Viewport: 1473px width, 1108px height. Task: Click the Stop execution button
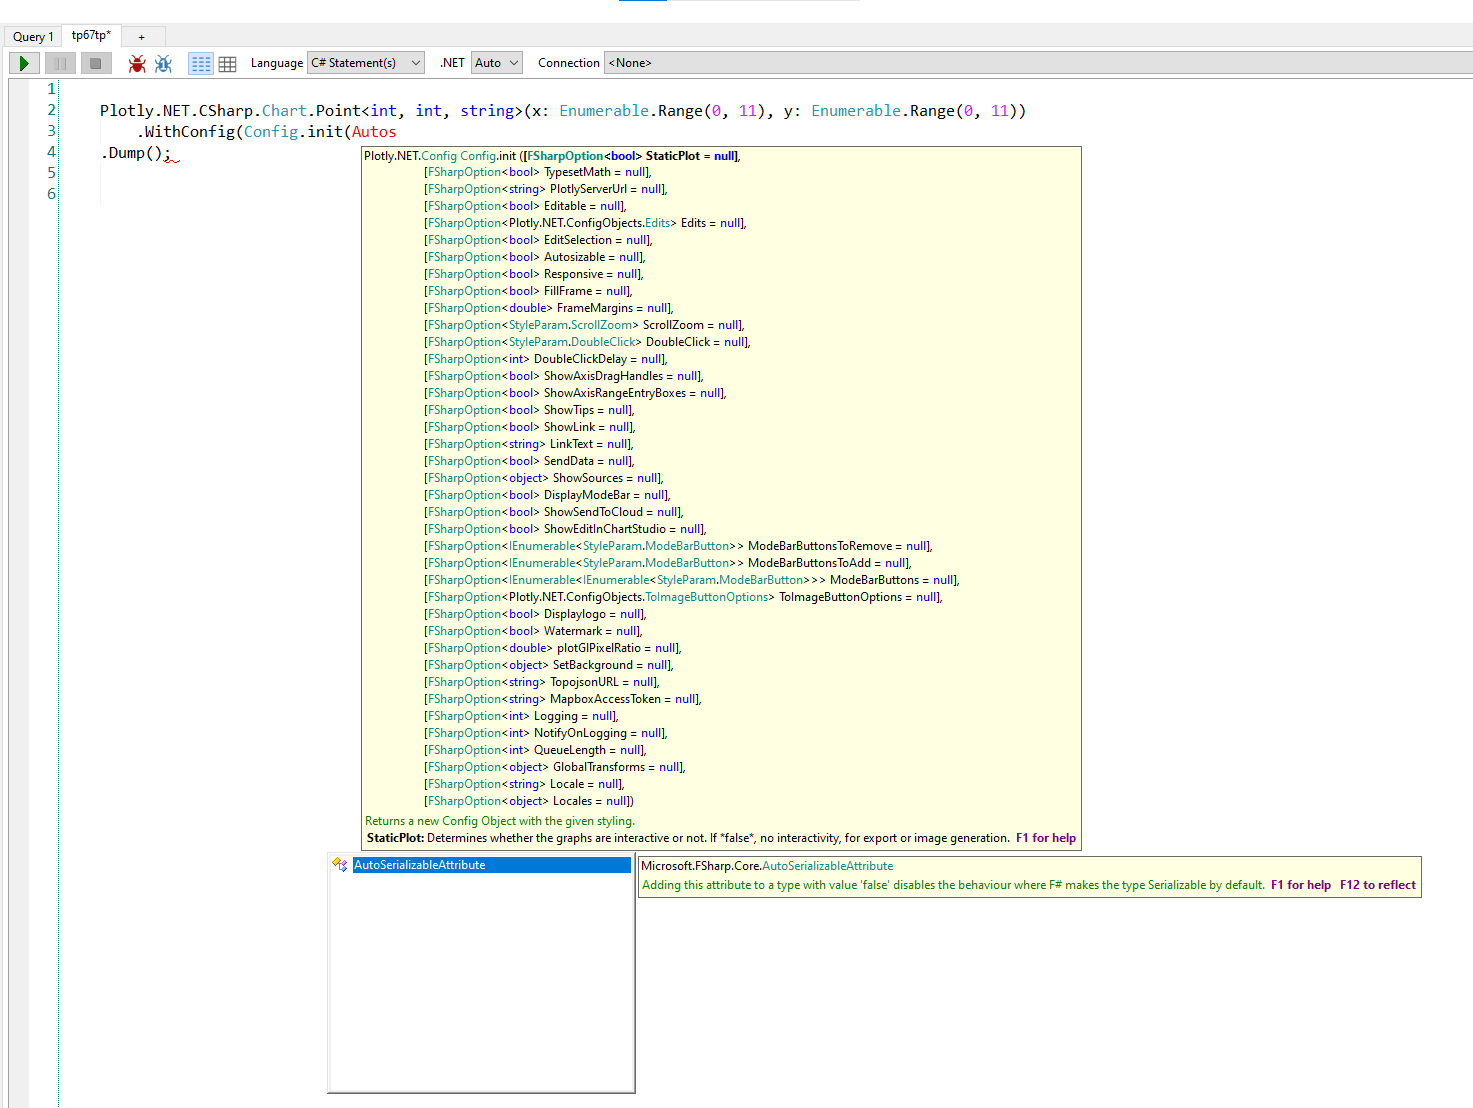(96, 63)
